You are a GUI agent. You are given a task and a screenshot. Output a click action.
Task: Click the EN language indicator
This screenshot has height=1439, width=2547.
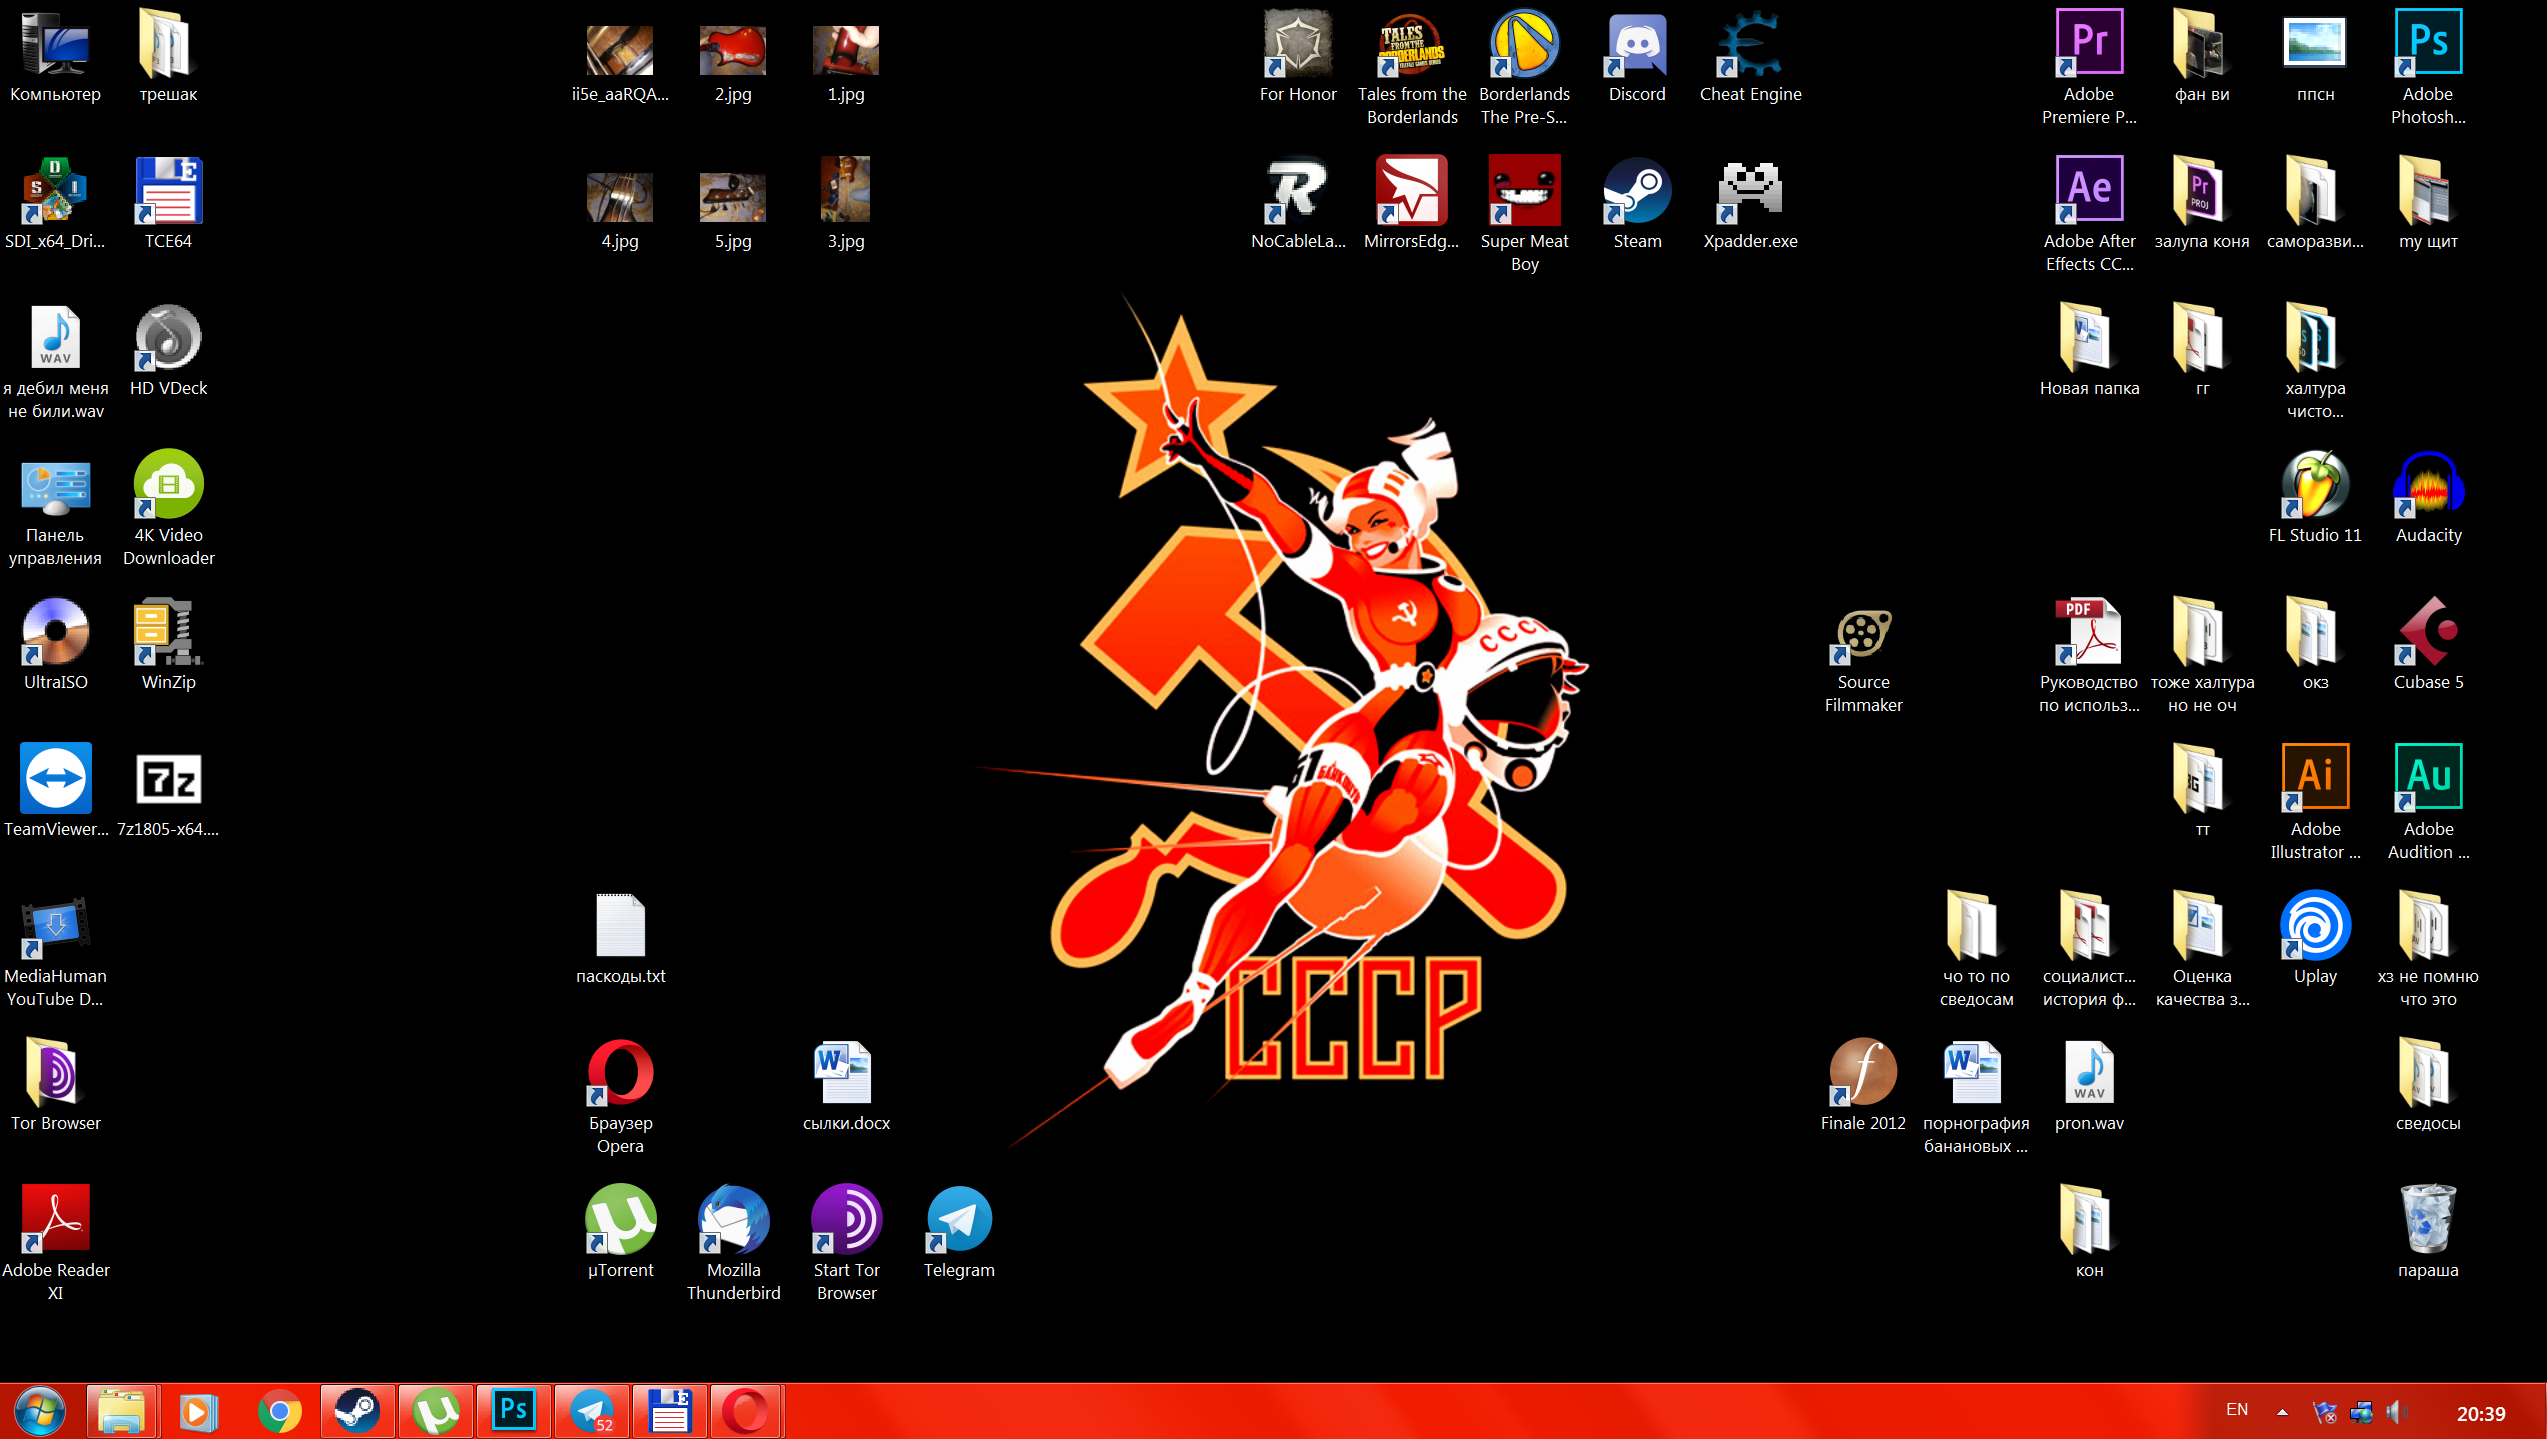[2237, 1410]
